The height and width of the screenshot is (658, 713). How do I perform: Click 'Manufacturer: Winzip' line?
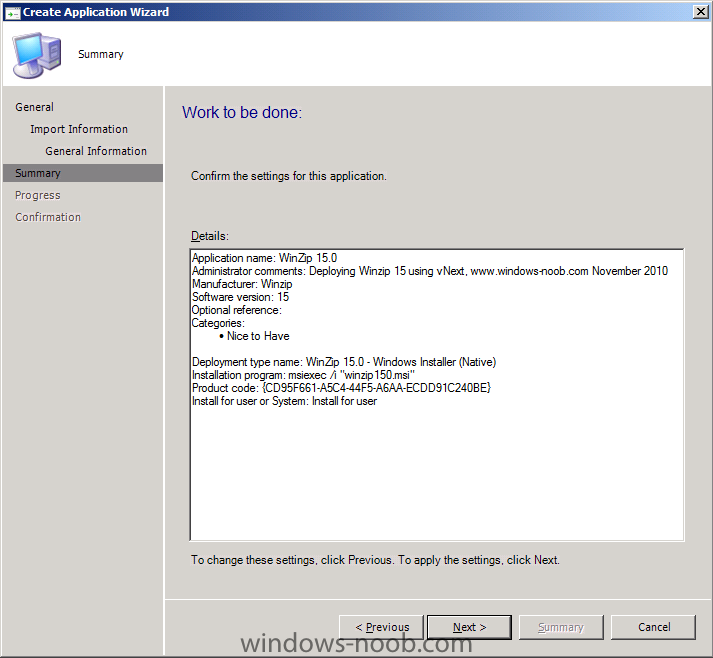pyautogui.click(x=242, y=284)
